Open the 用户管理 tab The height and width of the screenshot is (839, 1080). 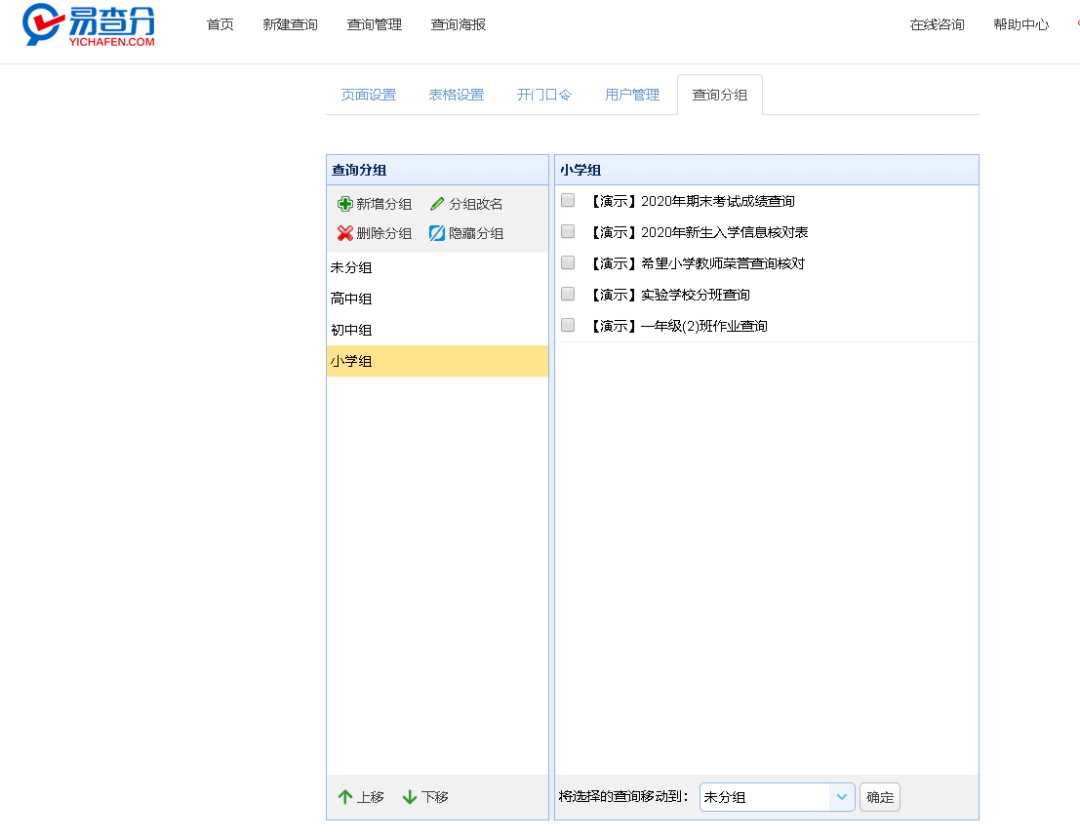(632, 95)
